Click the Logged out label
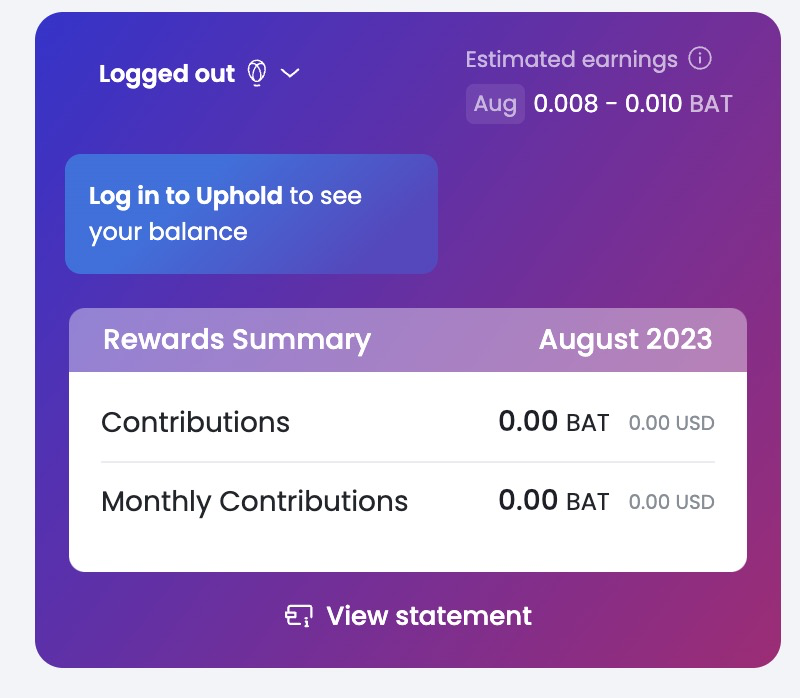Screen dimensions: 800x698 (x=166, y=73)
